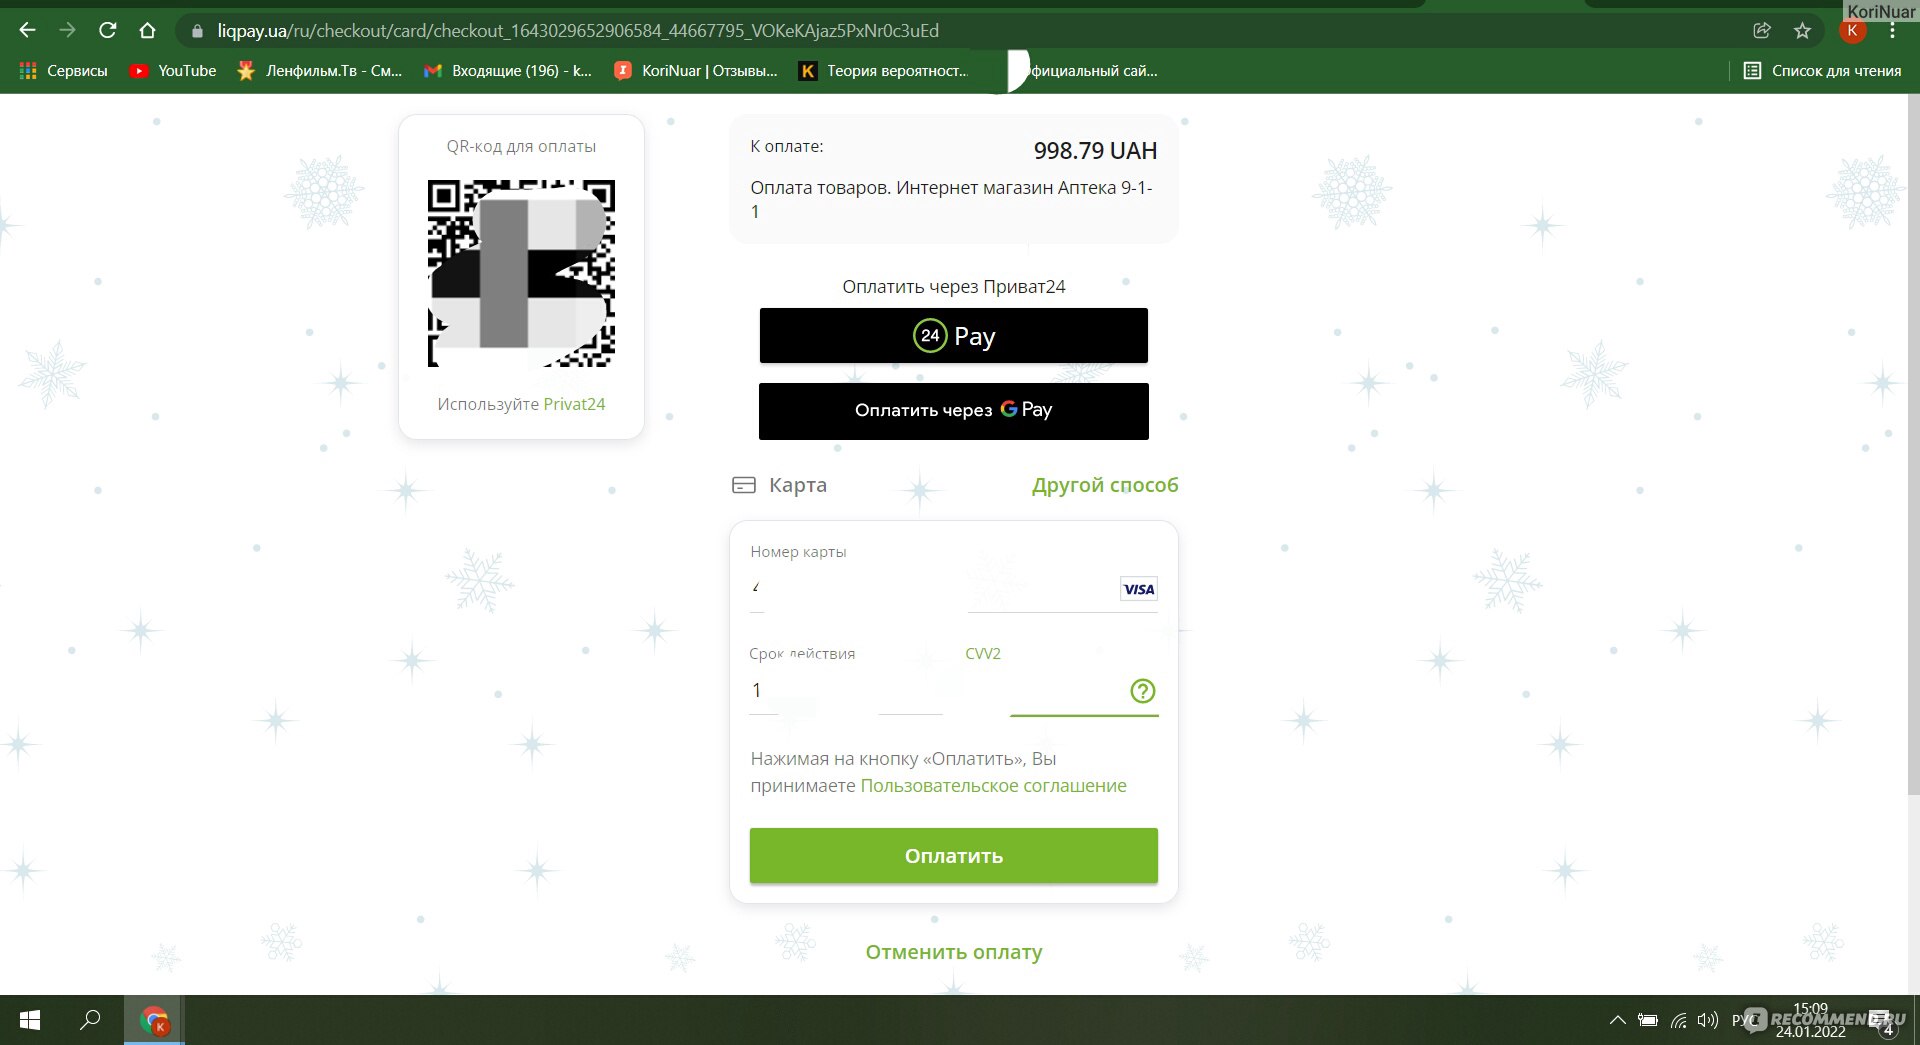Open Список для чтения reading list
The width and height of the screenshot is (1920, 1045).
point(1822,71)
